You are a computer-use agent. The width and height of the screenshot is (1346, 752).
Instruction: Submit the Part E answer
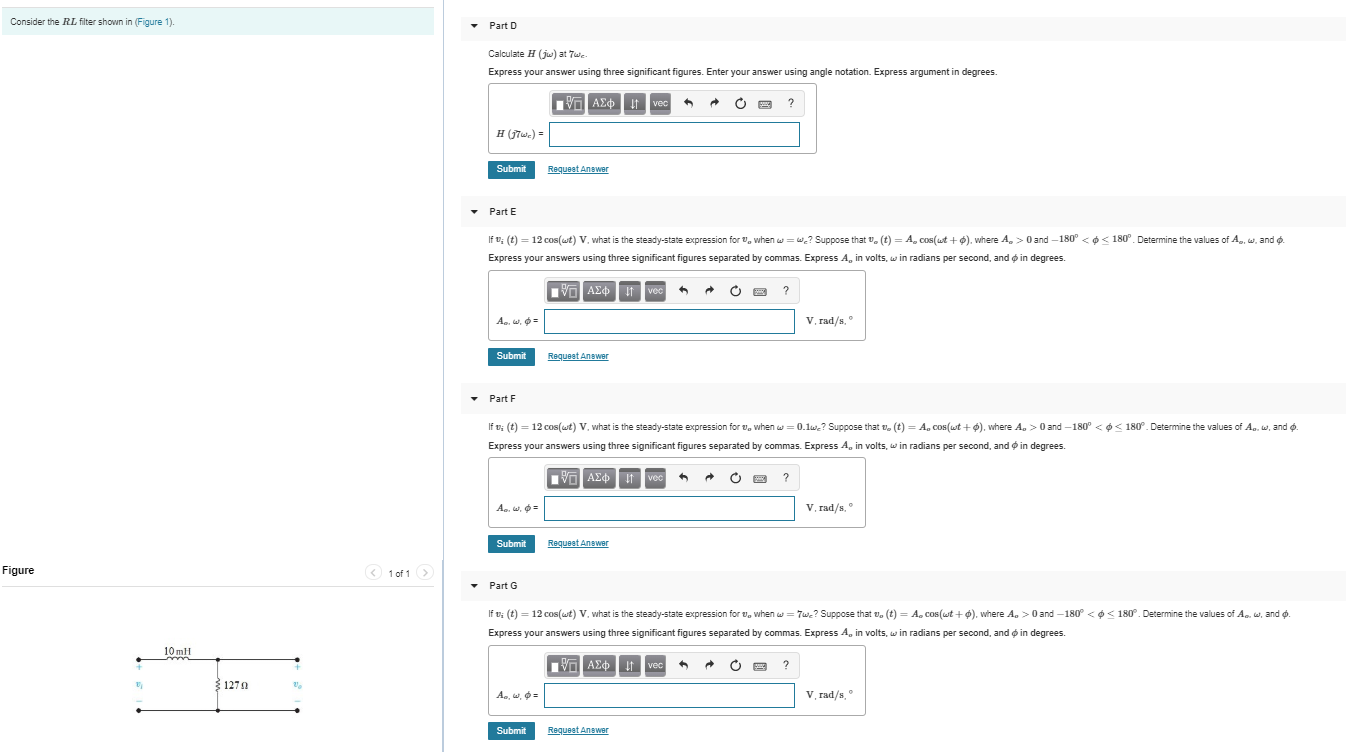511,356
